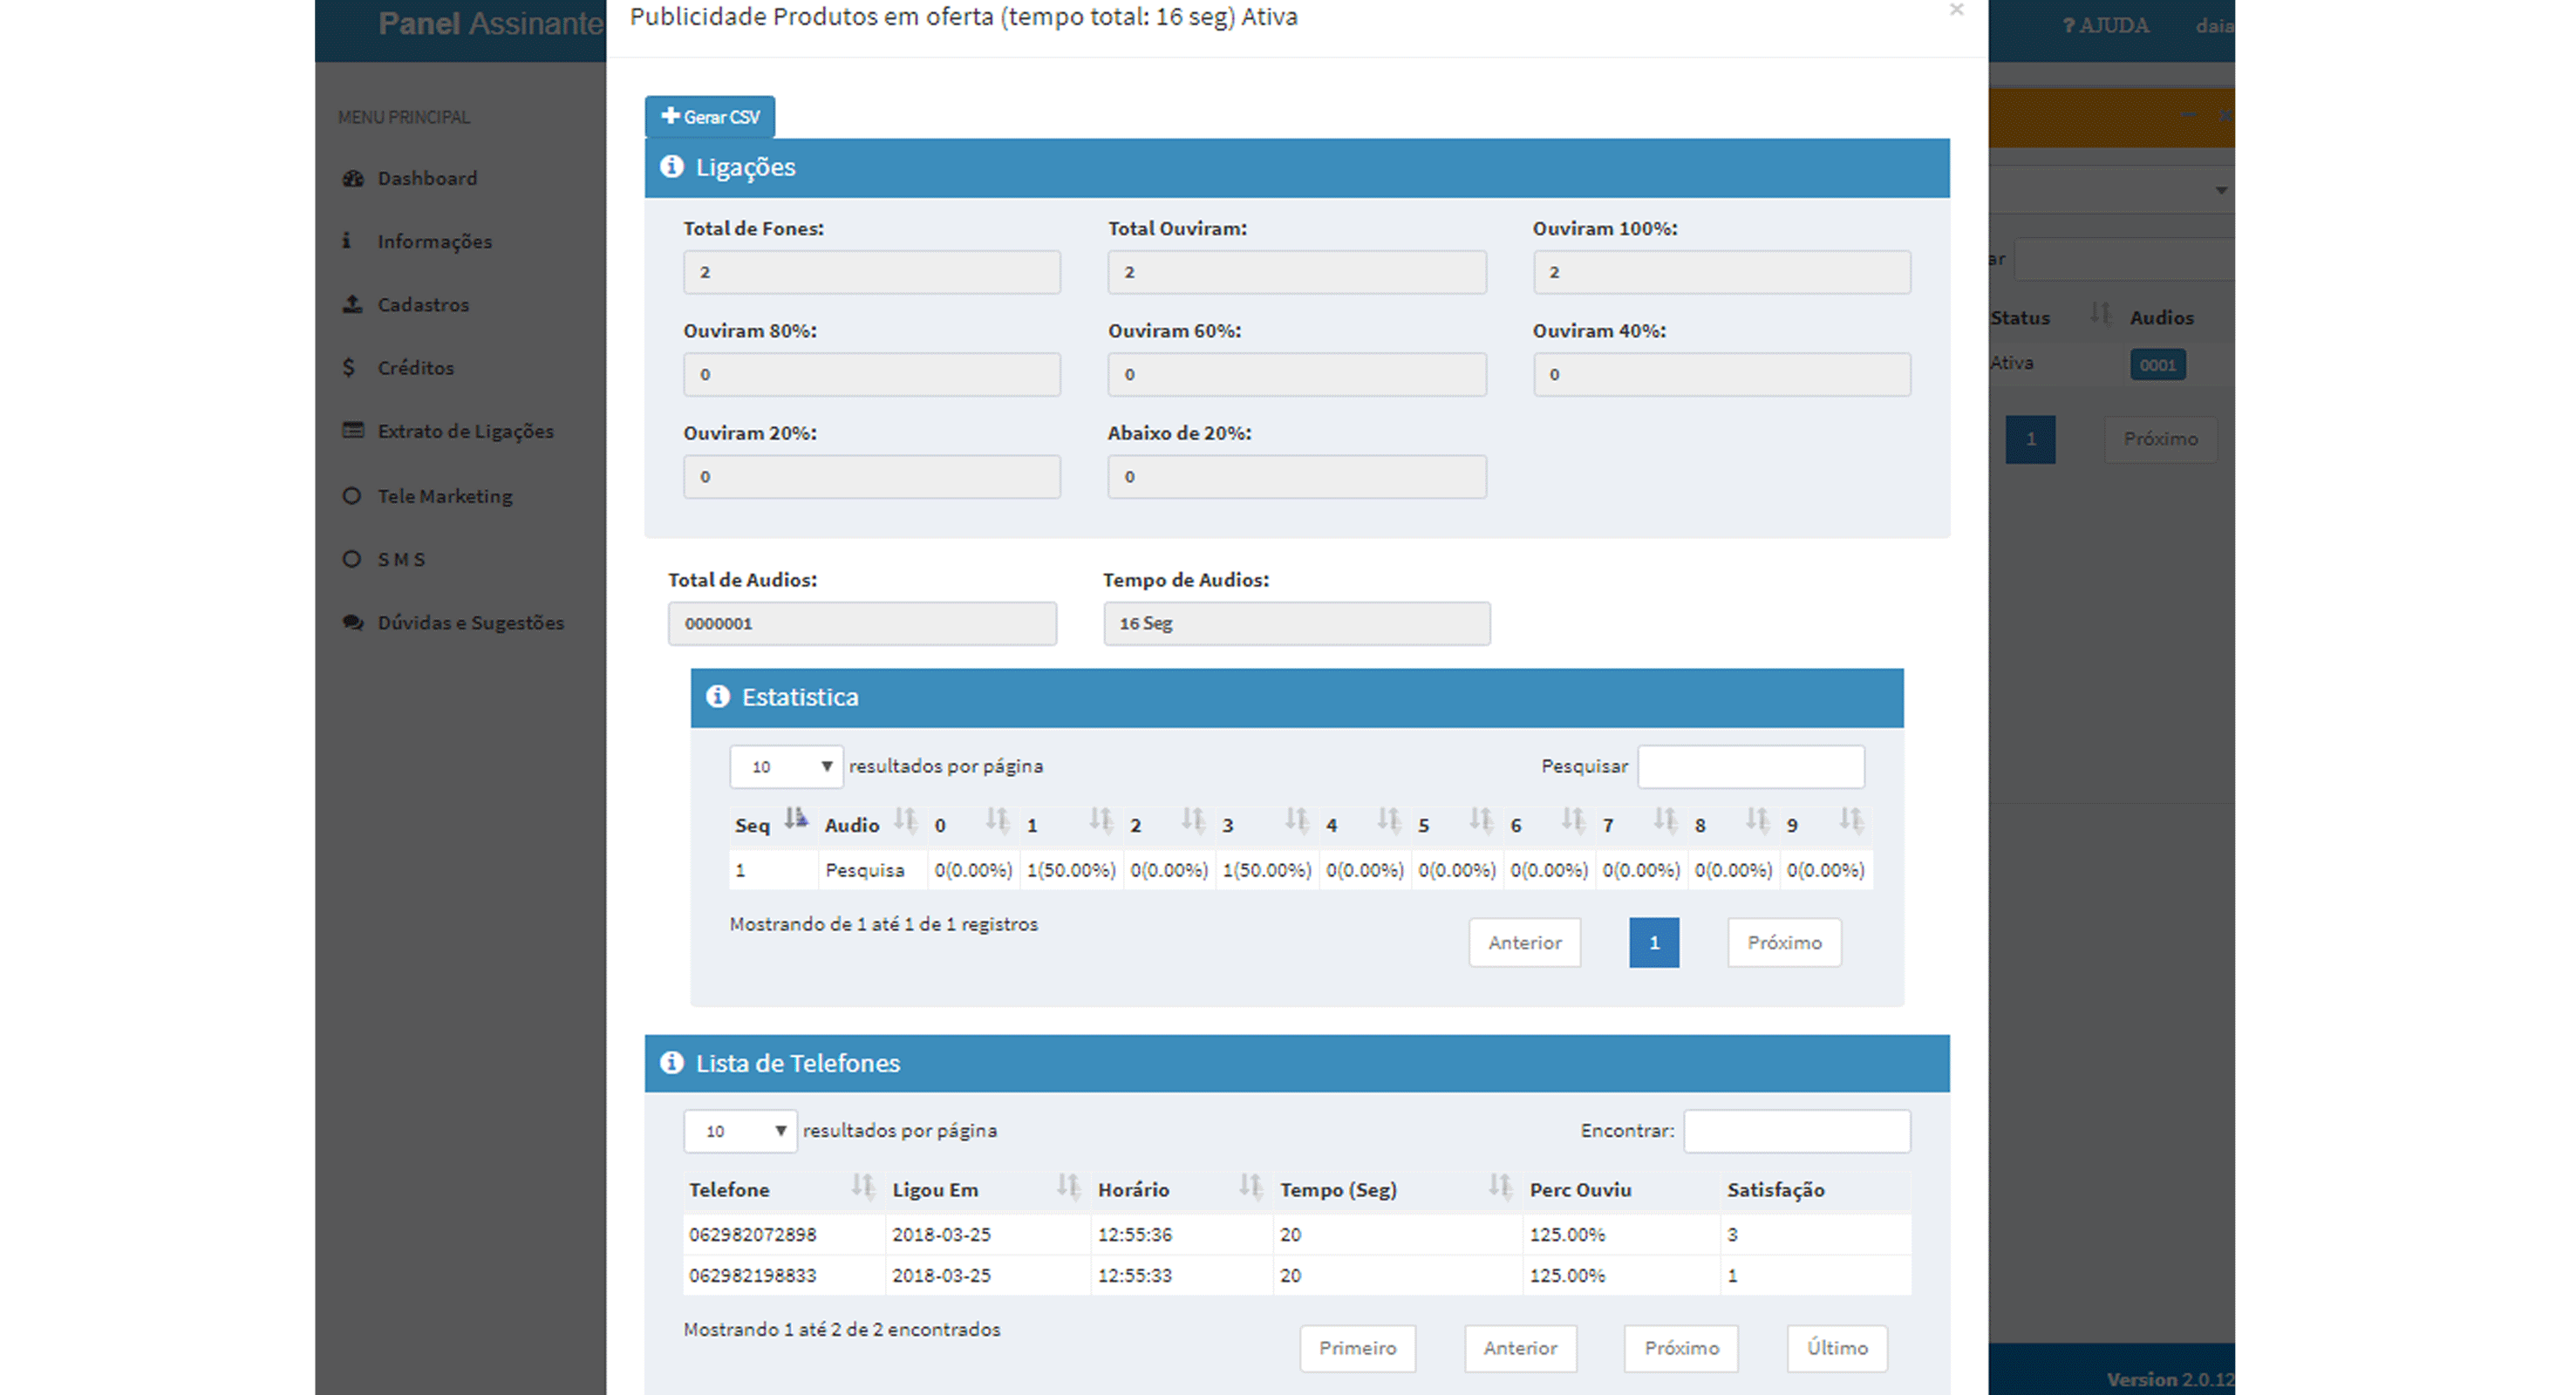Open Estatistica results per page dropdown
This screenshot has width=2576, height=1395.
point(786,766)
